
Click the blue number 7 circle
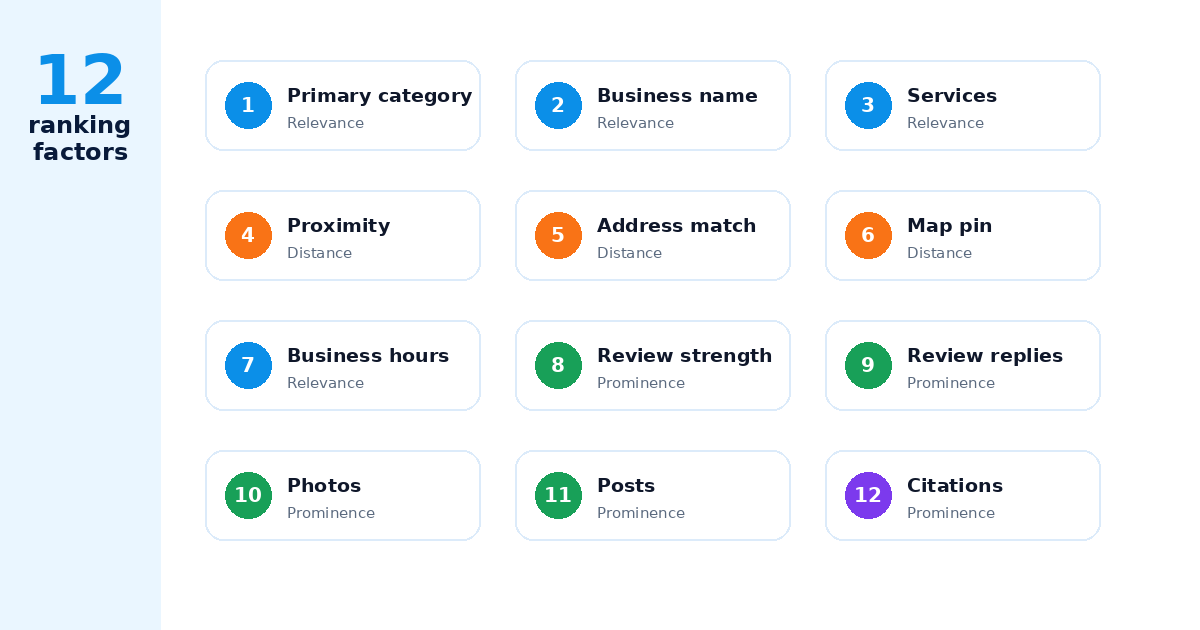248,365
